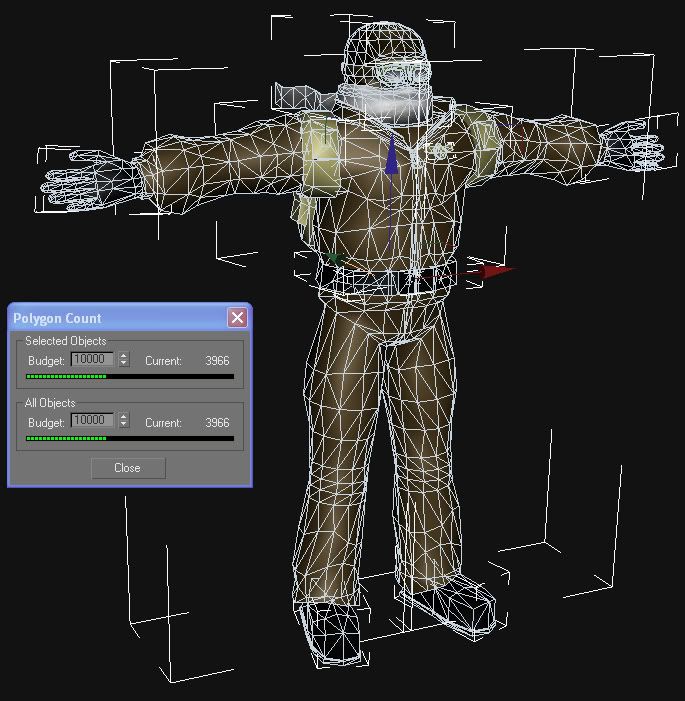The image size is (685, 701).
Task: Focus the All Objects Budget field
Action: [93, 420]
